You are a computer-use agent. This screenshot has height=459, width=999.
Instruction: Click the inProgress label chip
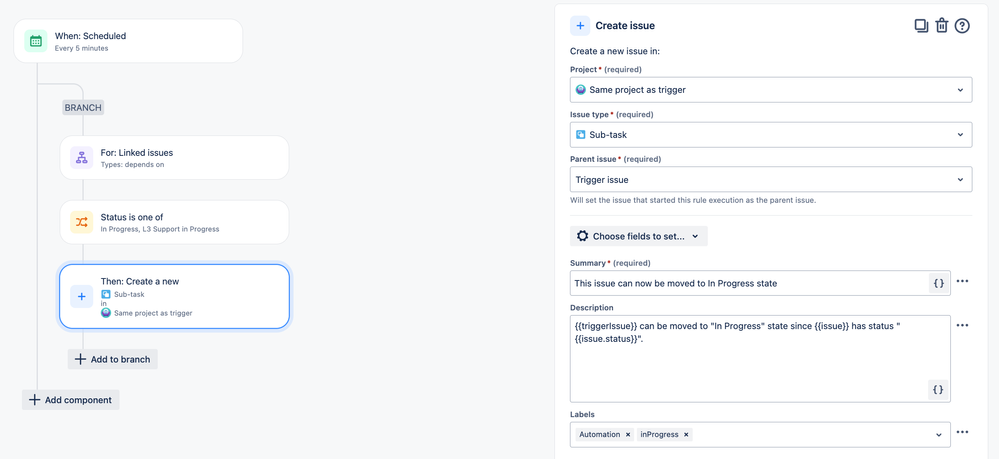(x=665, y=435)
